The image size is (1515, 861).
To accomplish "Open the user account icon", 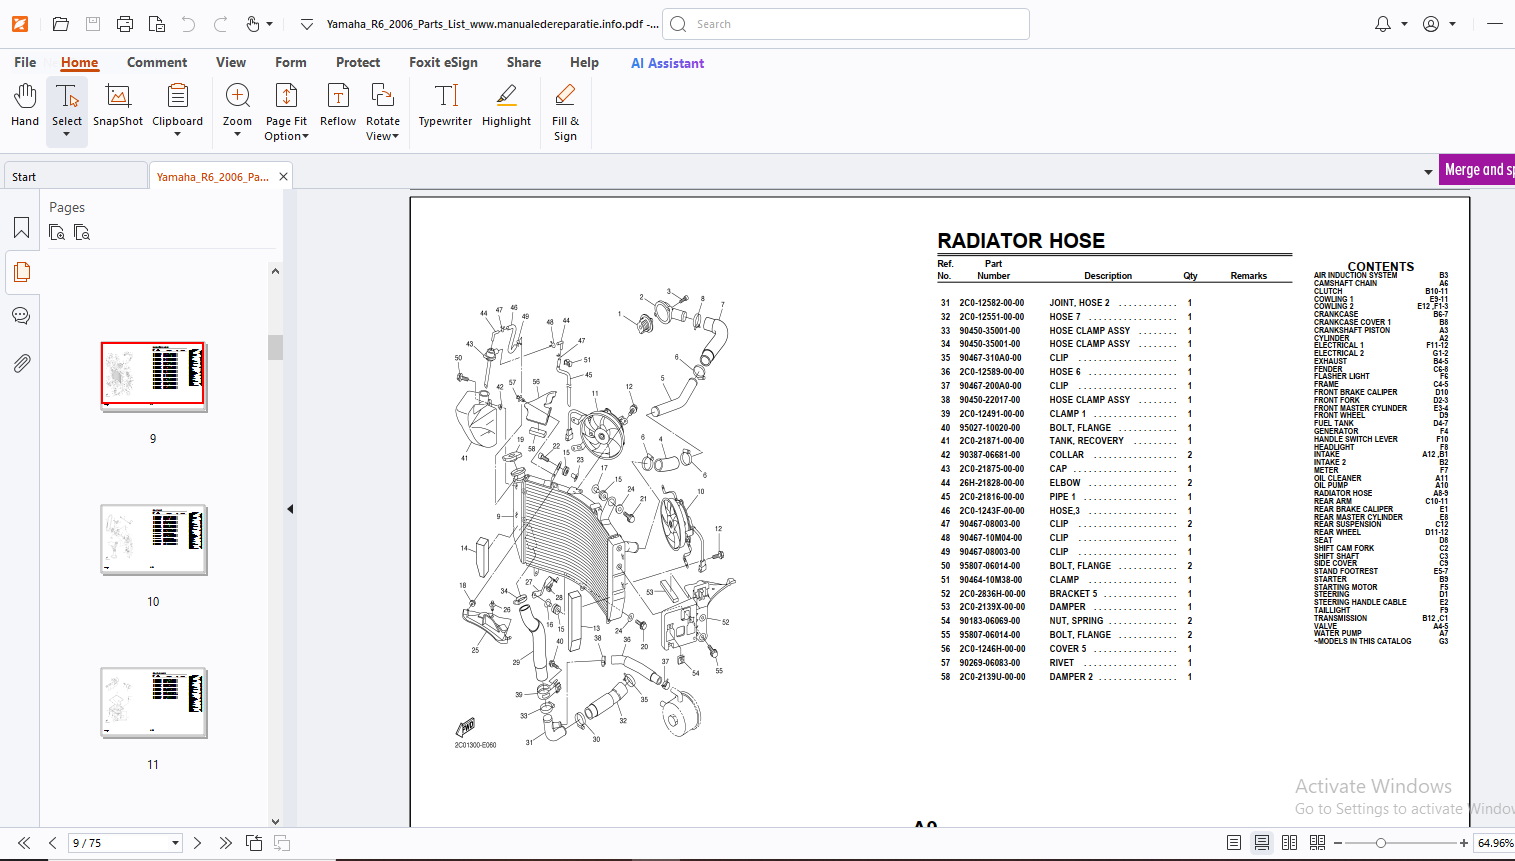I will (1431, 24).
